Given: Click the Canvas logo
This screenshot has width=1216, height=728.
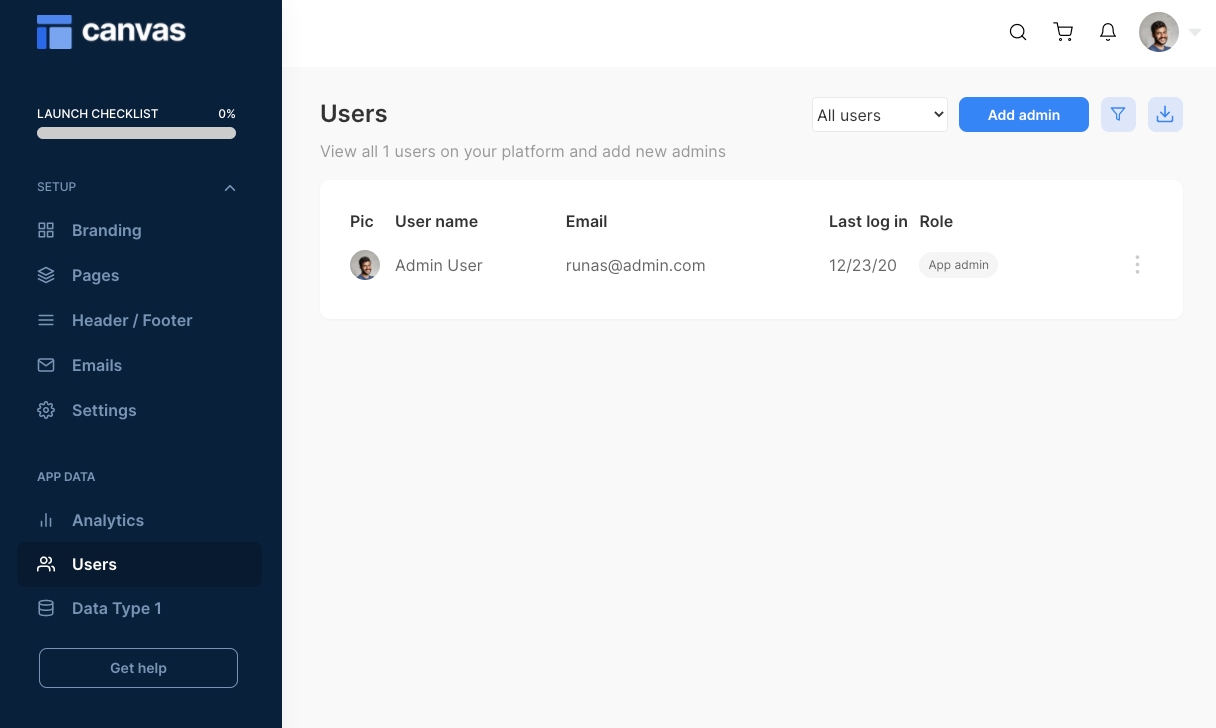Looking at the screenshot, I should pyautogui.click(x=111, y=31).
